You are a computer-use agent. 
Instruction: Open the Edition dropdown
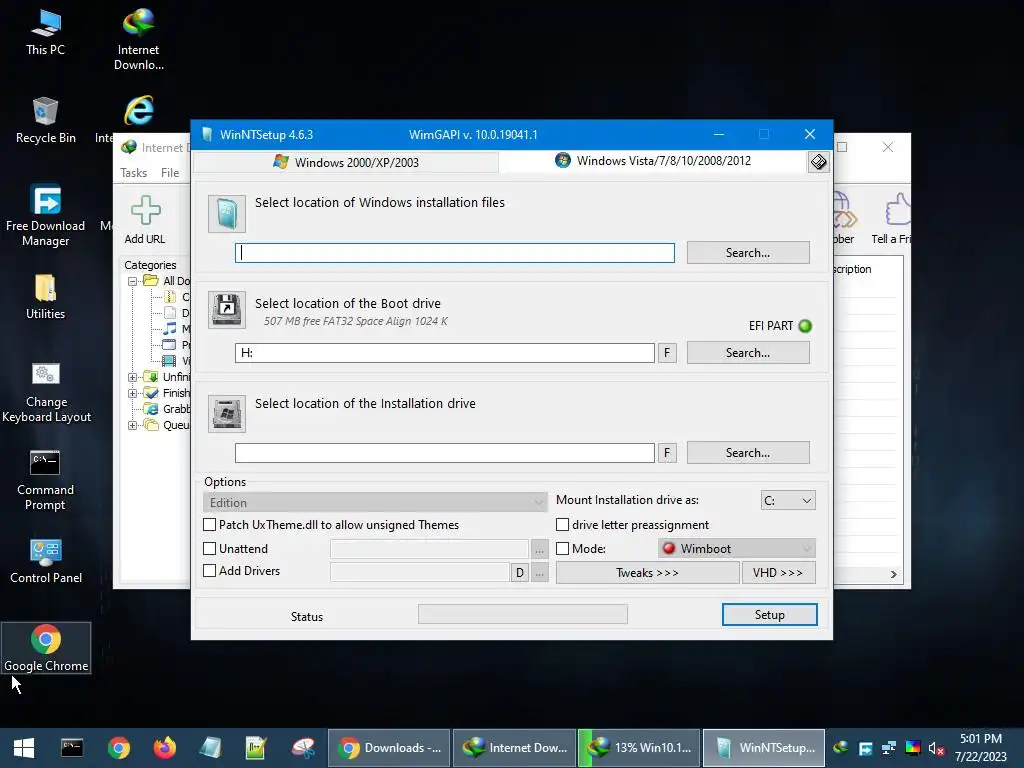[x=375, y=502]
